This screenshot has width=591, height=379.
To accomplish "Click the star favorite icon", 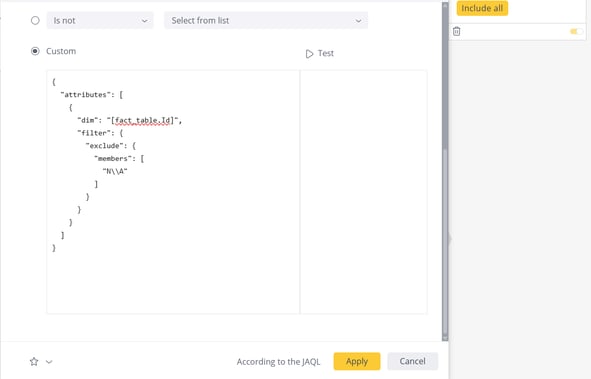I will tap(34, 362).
